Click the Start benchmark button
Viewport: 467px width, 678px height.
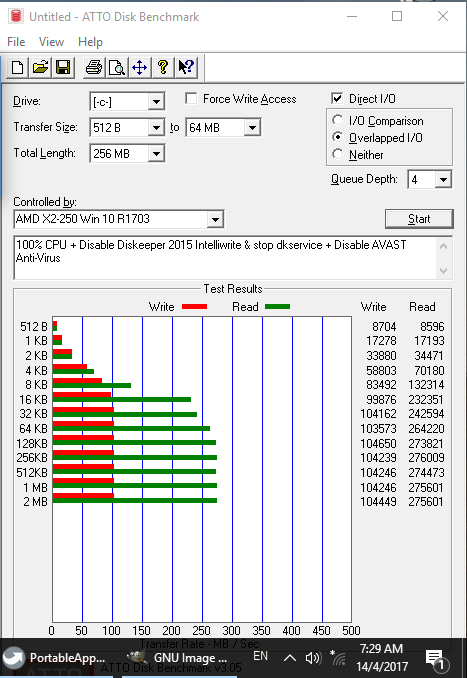tap(419, 219)
